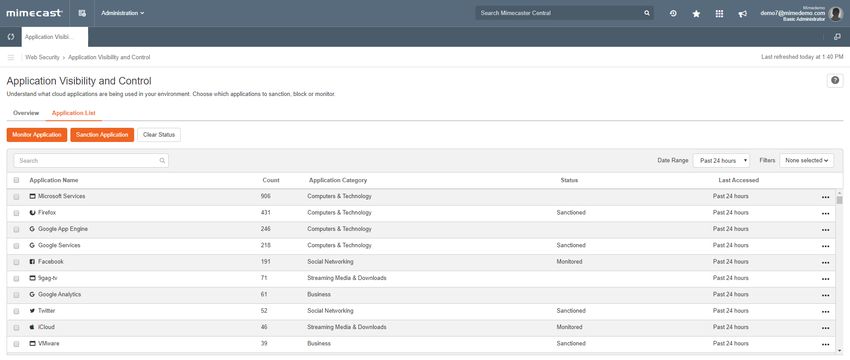Click the iCloud apple icon
850x360 pixels.
(x=33, y=327)
